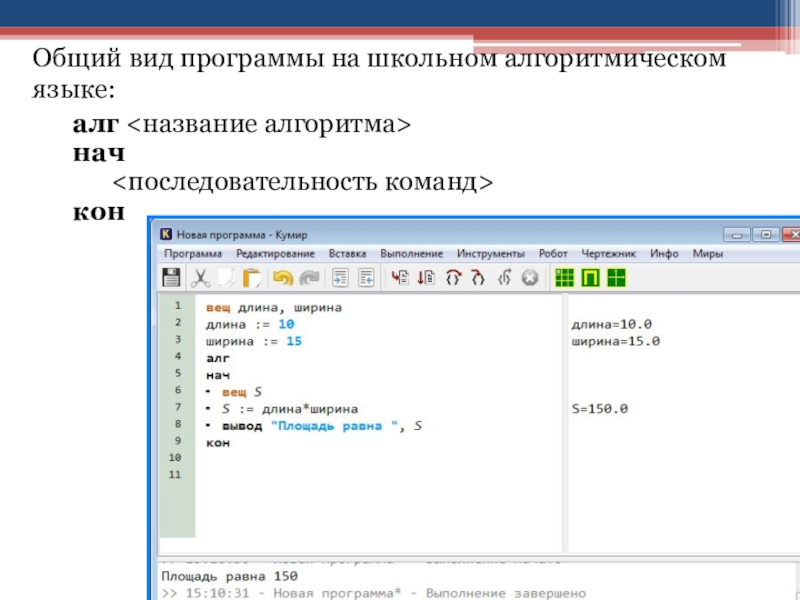Click the step-over braces icon
800x600 pixels.
click(453, 278)
